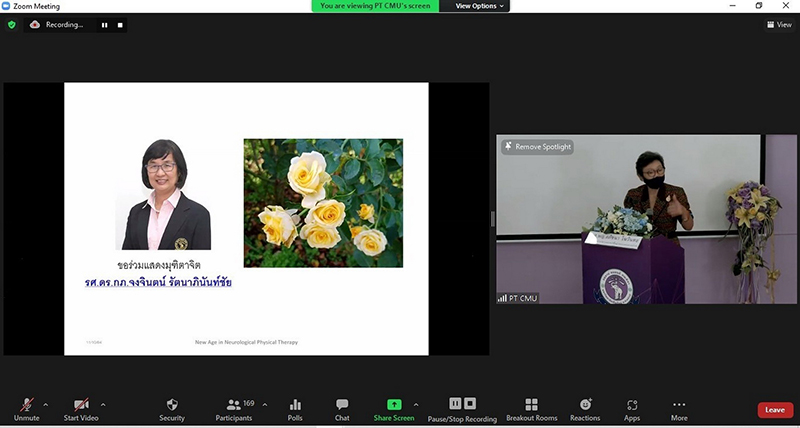Click Remove Spotlight on the speaker video
Image resolution: width=800 pixels, height=428 pixels.
(537, 147)
